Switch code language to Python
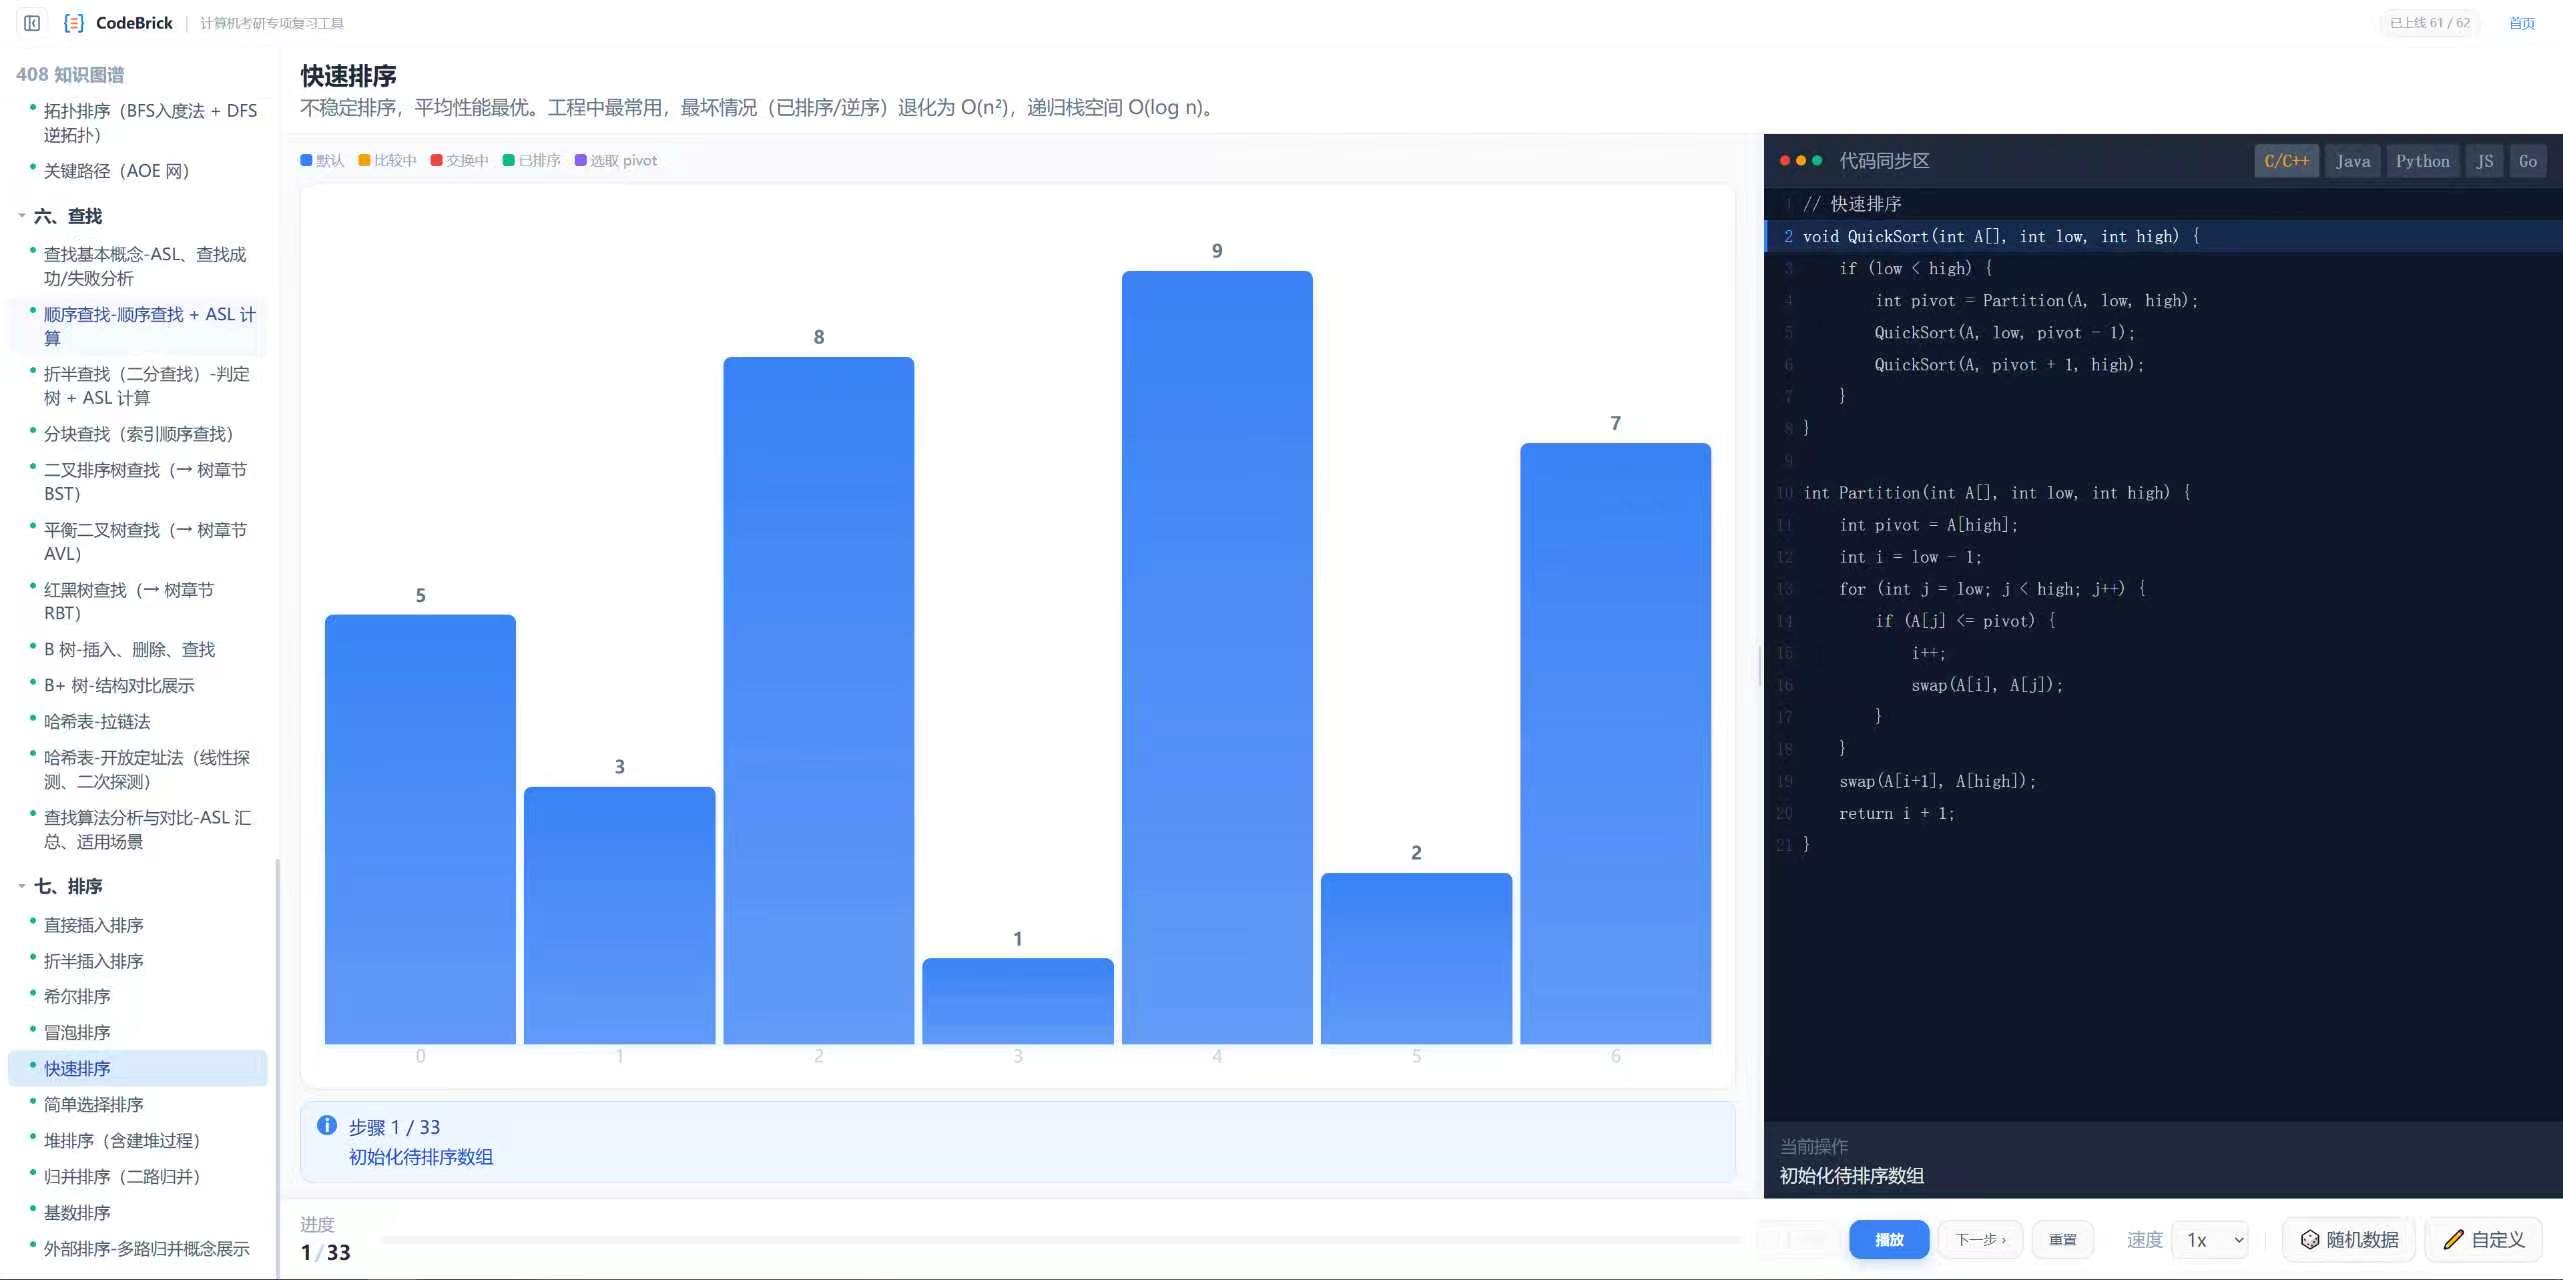 2422,161
